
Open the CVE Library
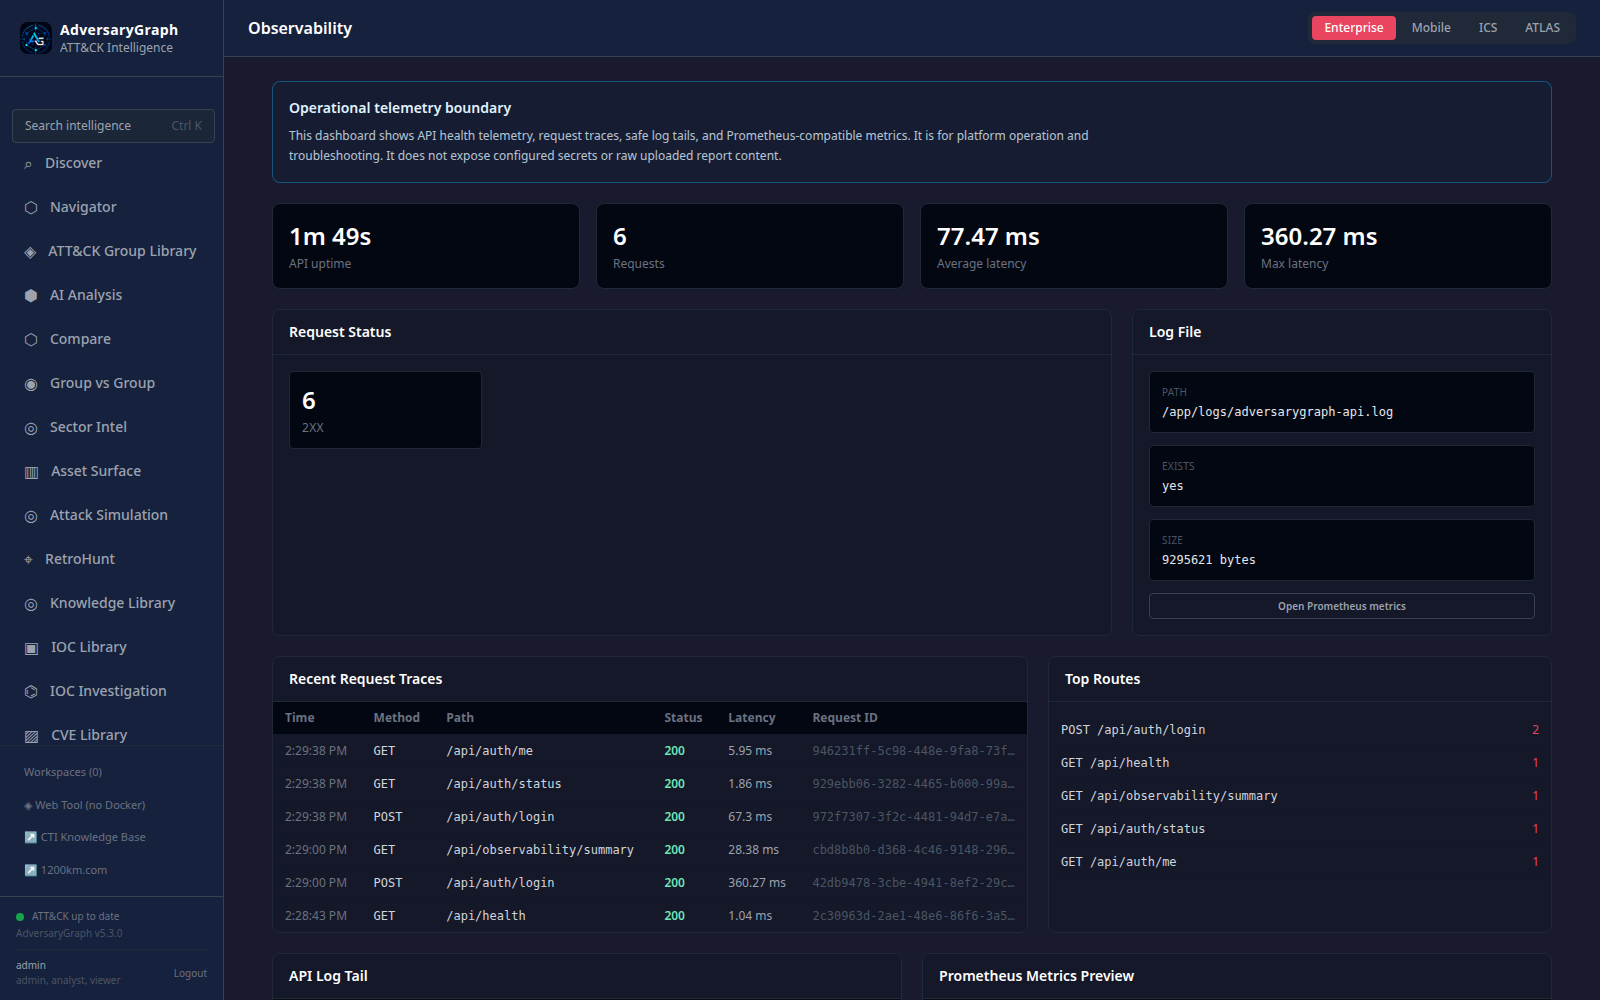[x=113, y=735]
